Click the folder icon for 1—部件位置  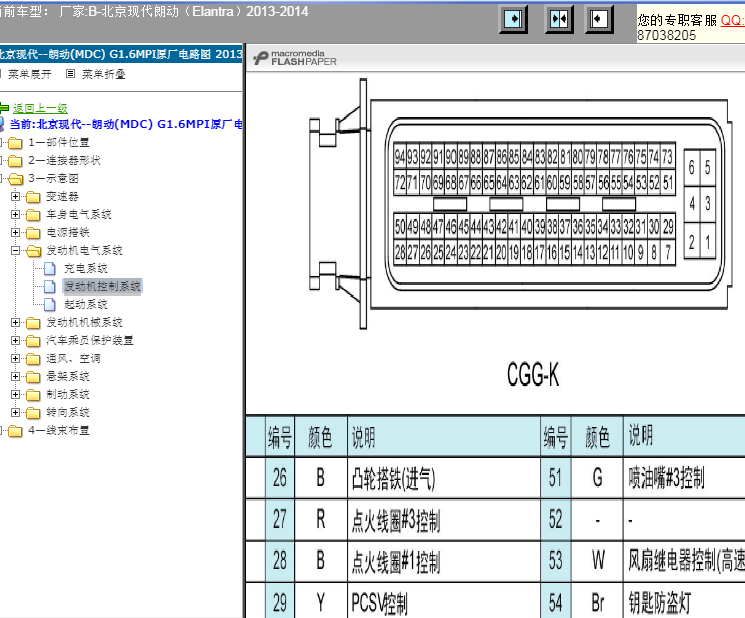(x=15, y=143)
